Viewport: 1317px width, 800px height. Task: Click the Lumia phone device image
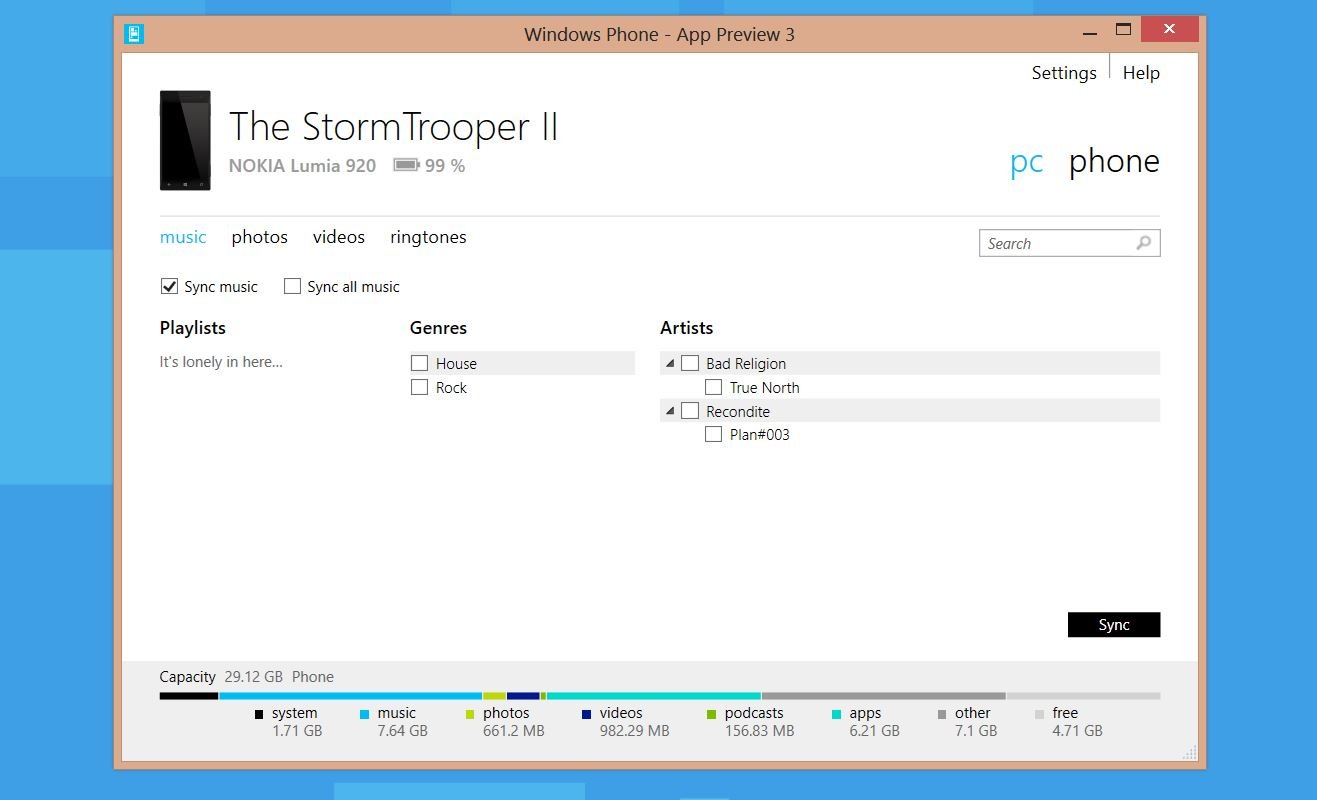click(185, 140)
